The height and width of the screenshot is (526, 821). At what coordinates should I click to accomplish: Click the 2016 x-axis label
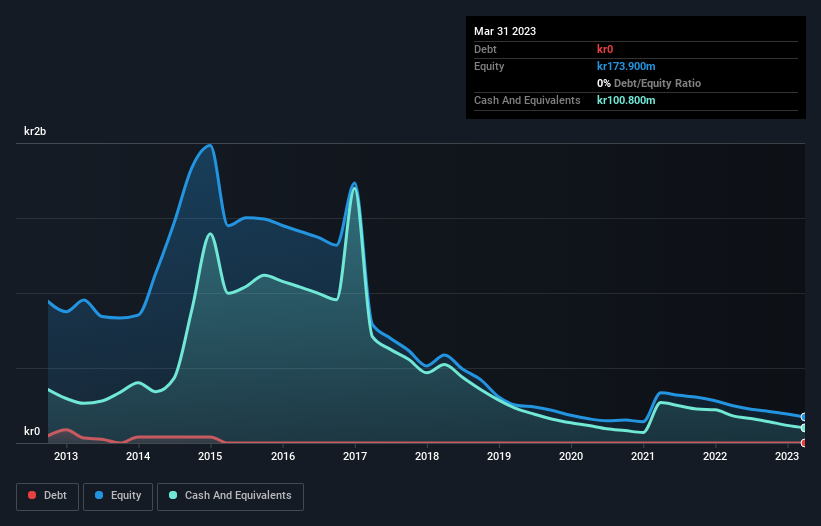283,456
